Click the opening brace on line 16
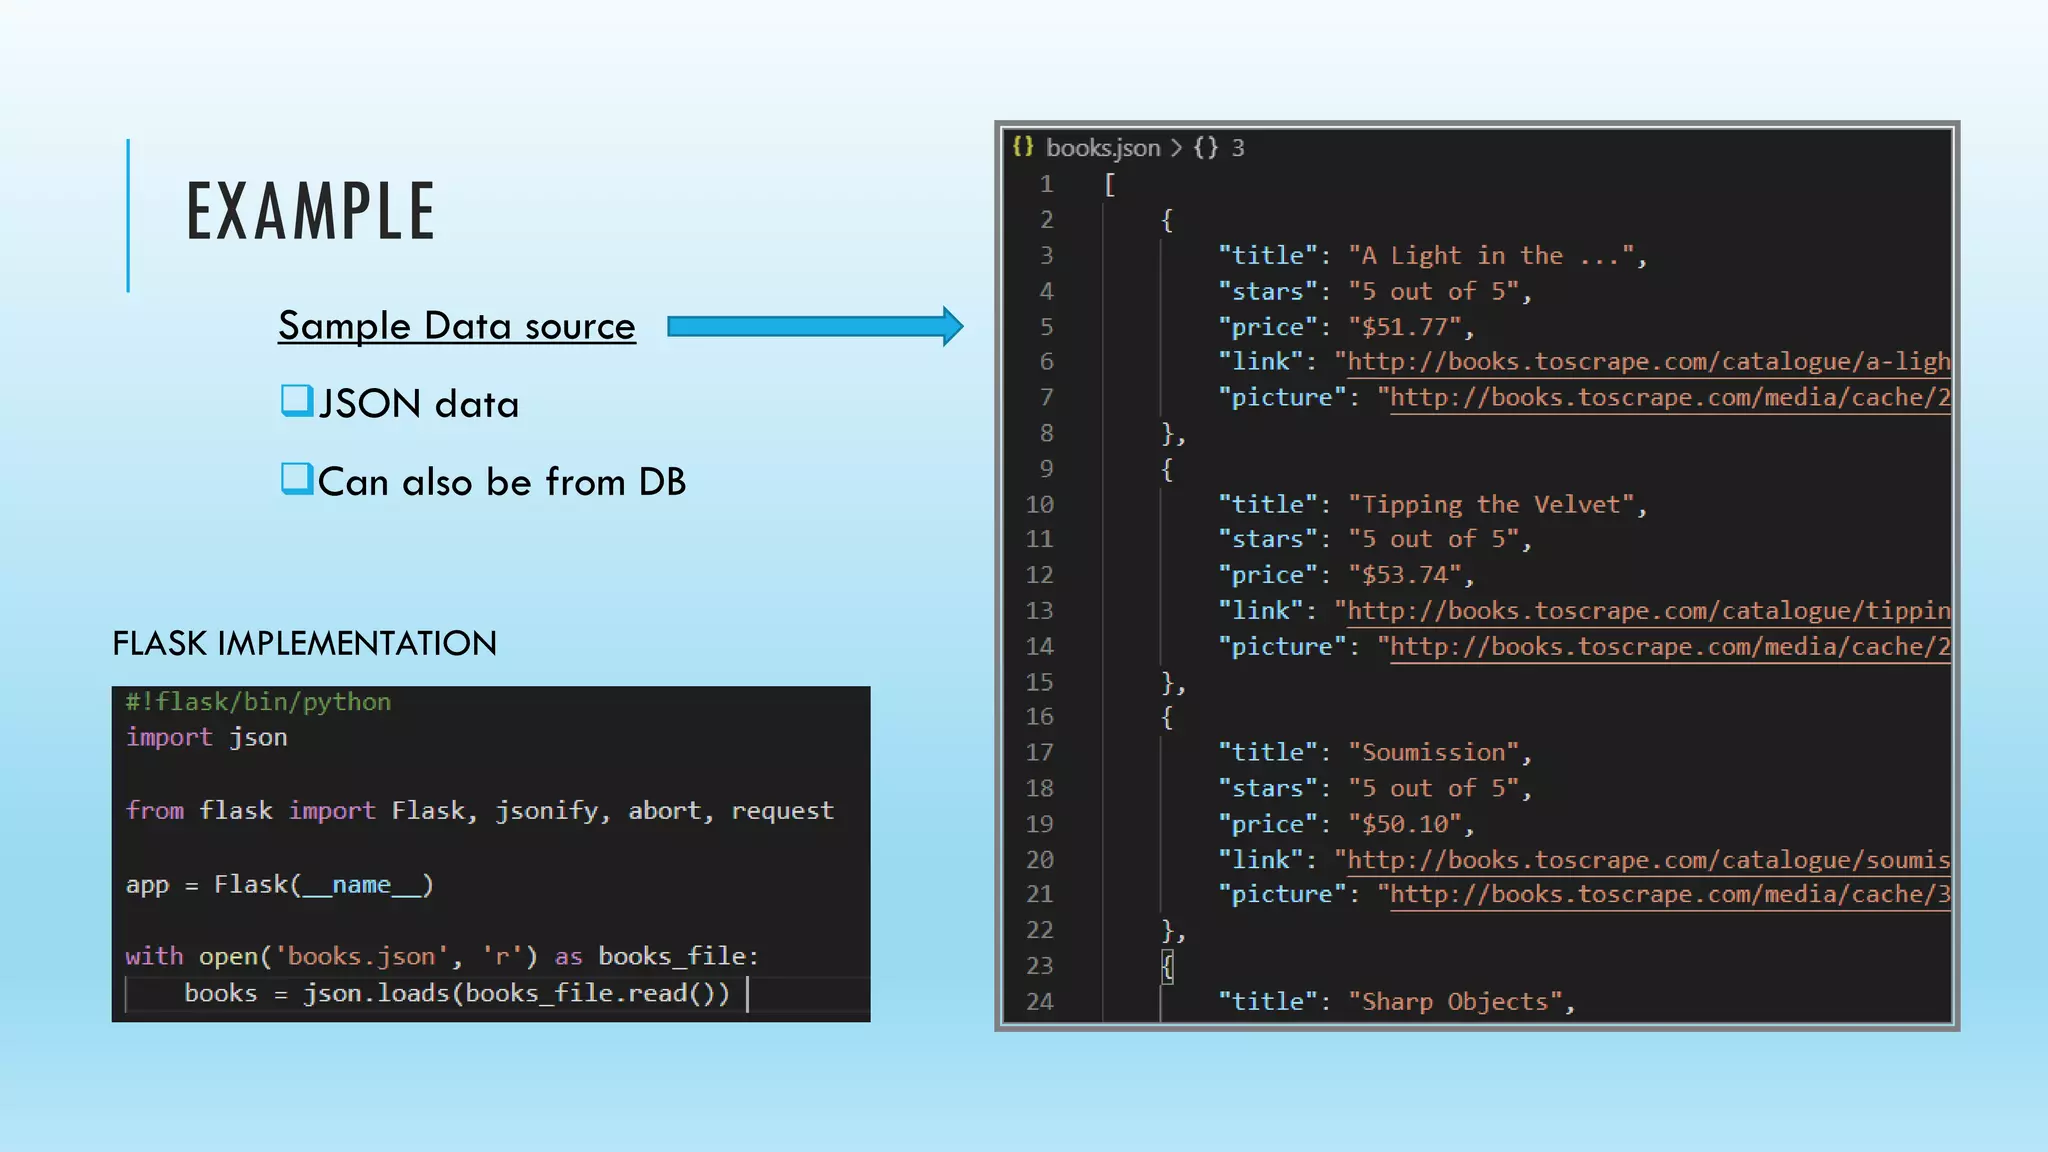 point(1167,717)
